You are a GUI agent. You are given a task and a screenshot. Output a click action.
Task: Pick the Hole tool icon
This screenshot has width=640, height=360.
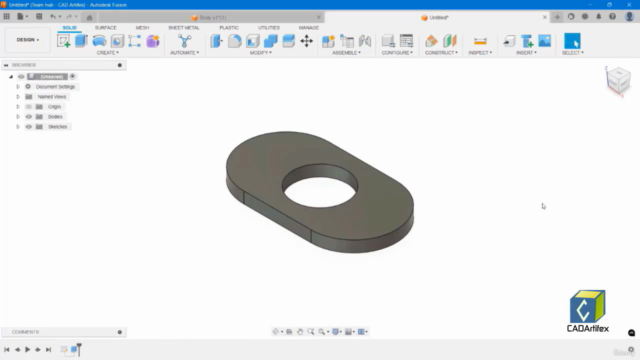(117, 41)
